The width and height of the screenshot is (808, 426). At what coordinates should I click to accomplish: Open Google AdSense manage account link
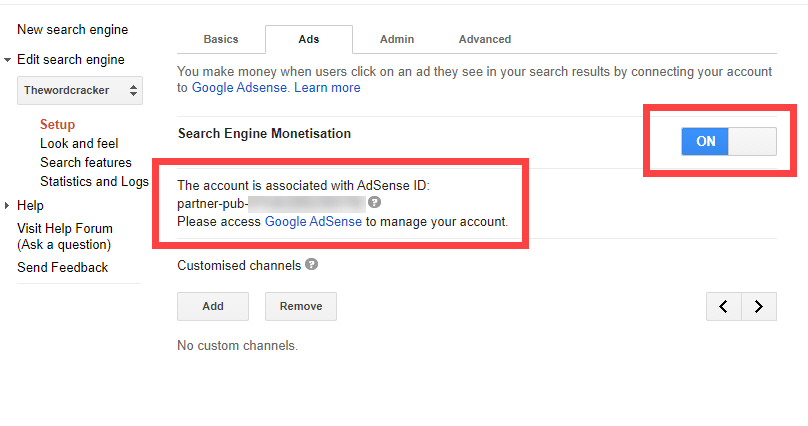(x=313, y=221)
